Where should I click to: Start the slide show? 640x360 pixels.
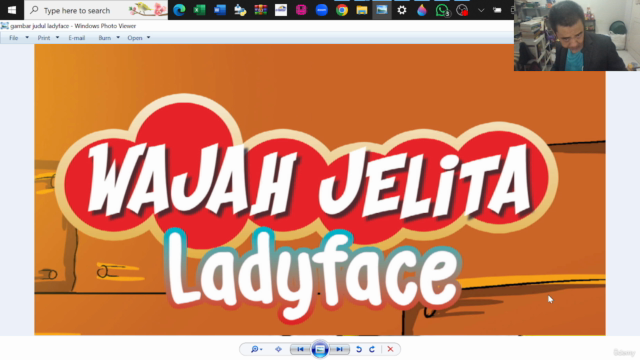(x=320, y=349)
